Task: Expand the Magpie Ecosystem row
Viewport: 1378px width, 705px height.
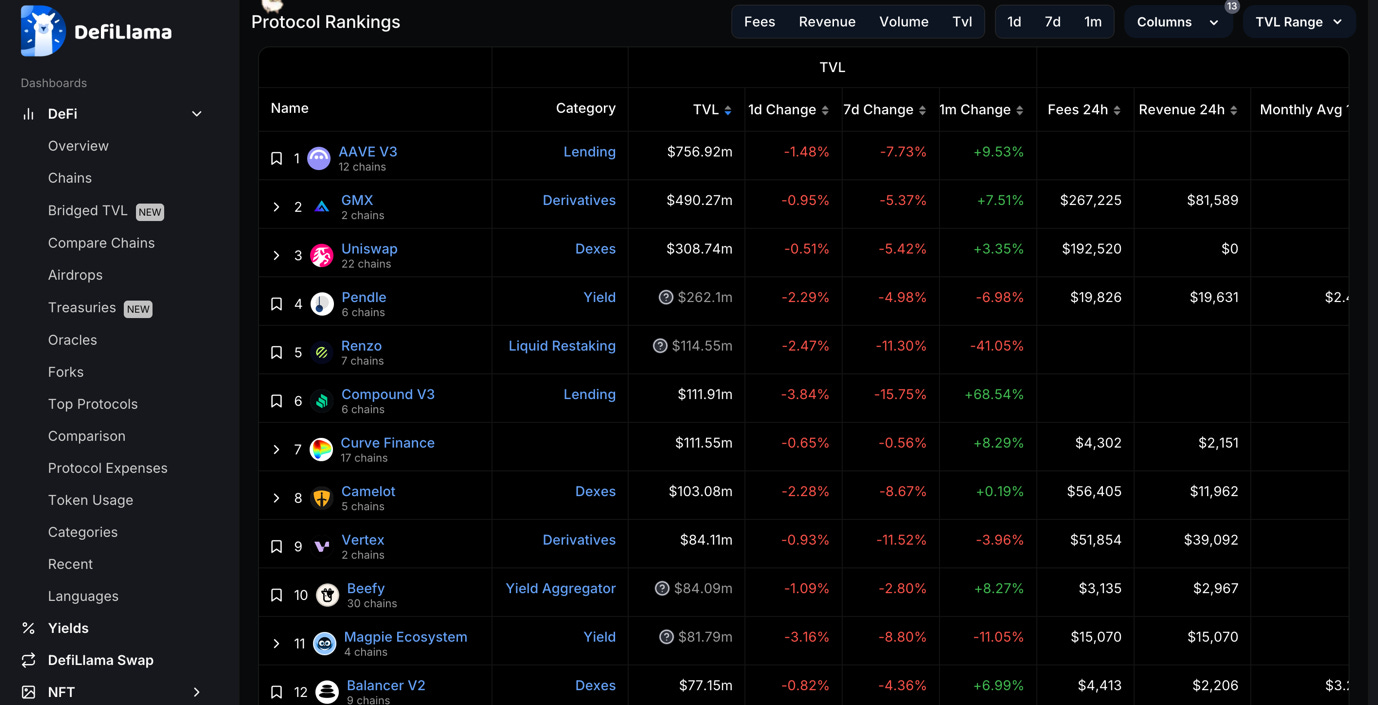Action: click(x=277, y=643)
